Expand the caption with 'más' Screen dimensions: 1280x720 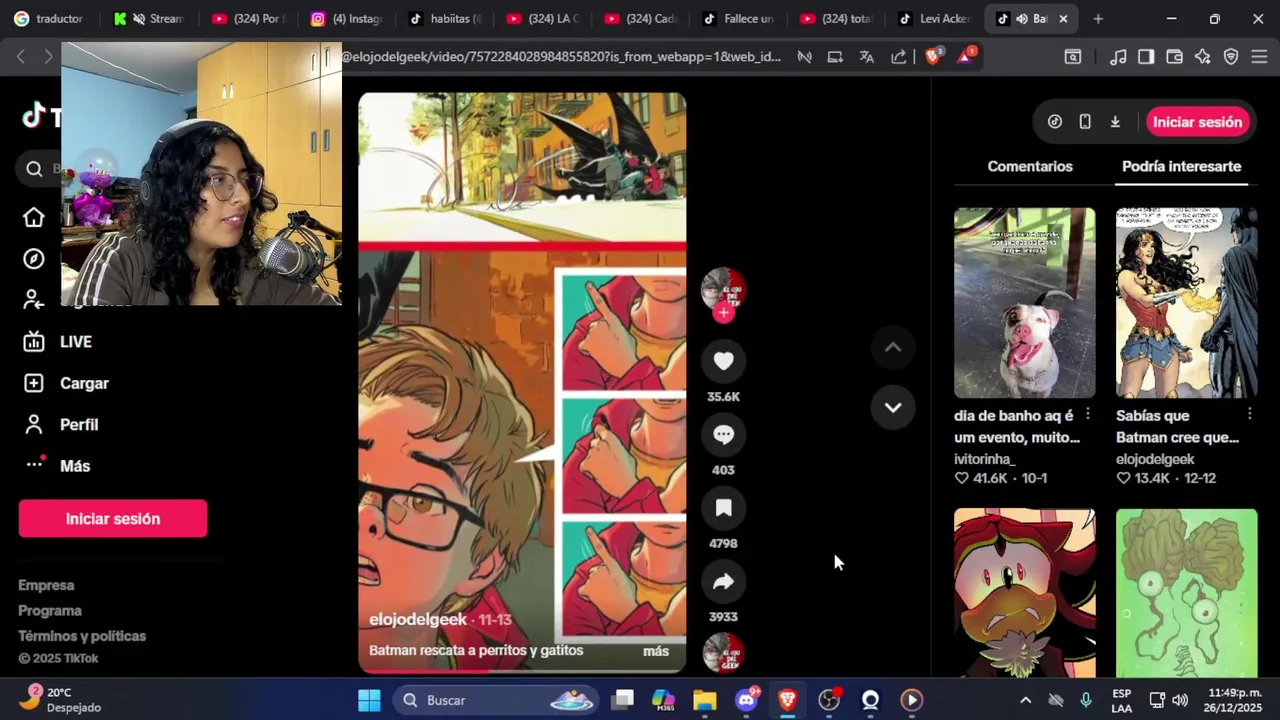[x=656, y=651]
